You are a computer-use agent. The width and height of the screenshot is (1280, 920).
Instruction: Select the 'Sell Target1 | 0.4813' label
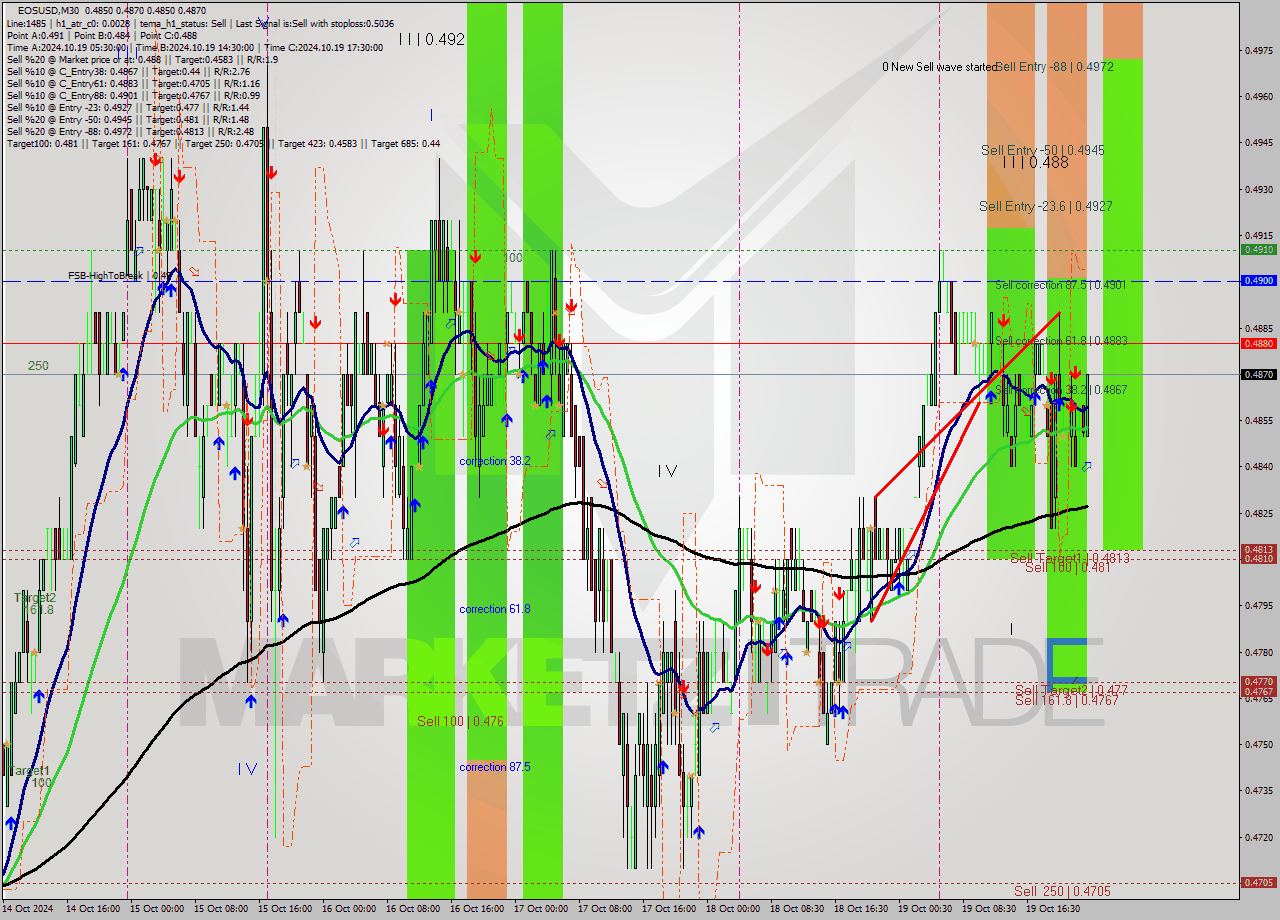(1070, 557)
